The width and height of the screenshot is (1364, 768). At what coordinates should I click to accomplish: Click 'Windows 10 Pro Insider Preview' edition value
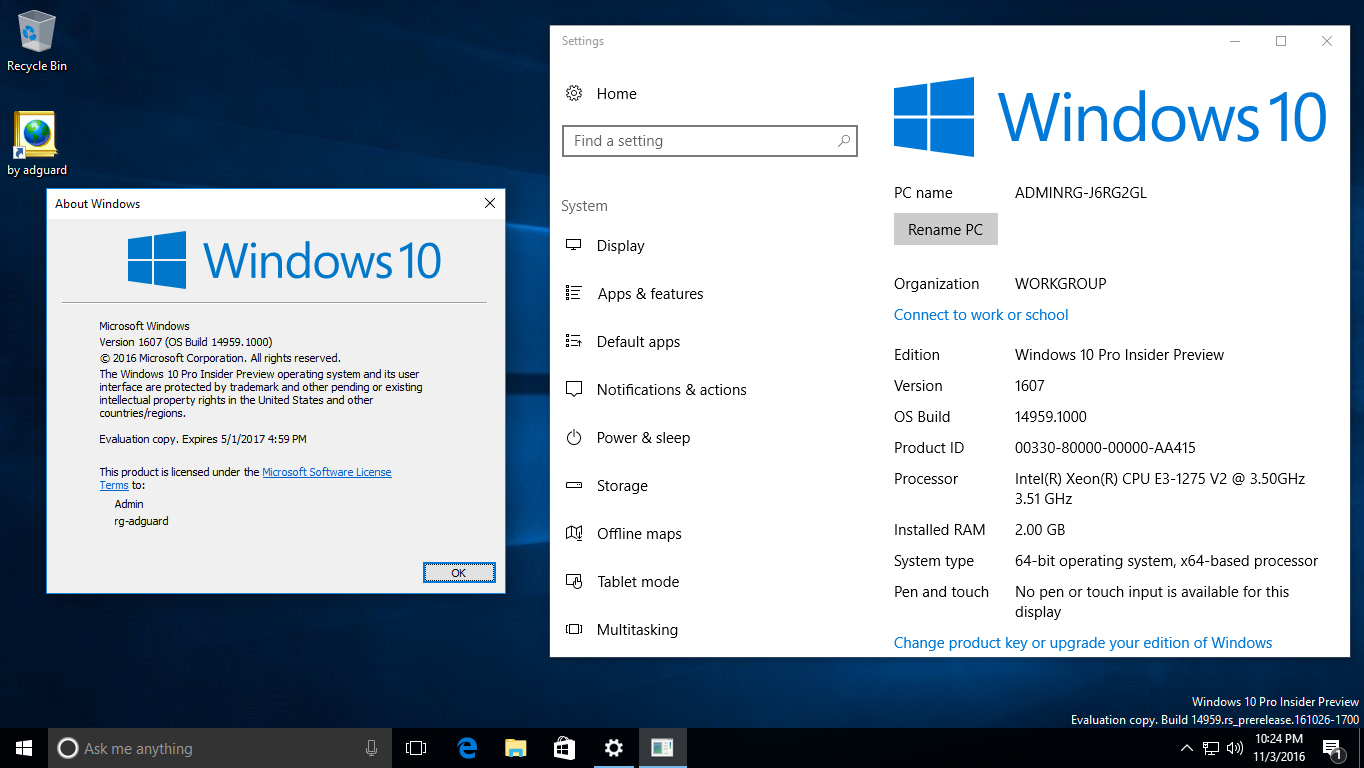[1119, 354]
